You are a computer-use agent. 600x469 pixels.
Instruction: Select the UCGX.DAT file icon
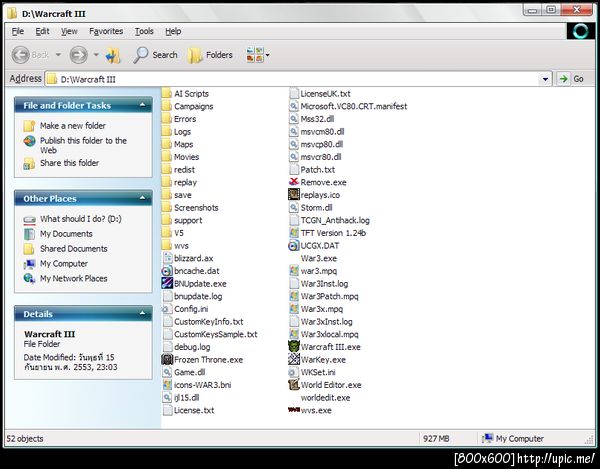click(x=293, y=245)
